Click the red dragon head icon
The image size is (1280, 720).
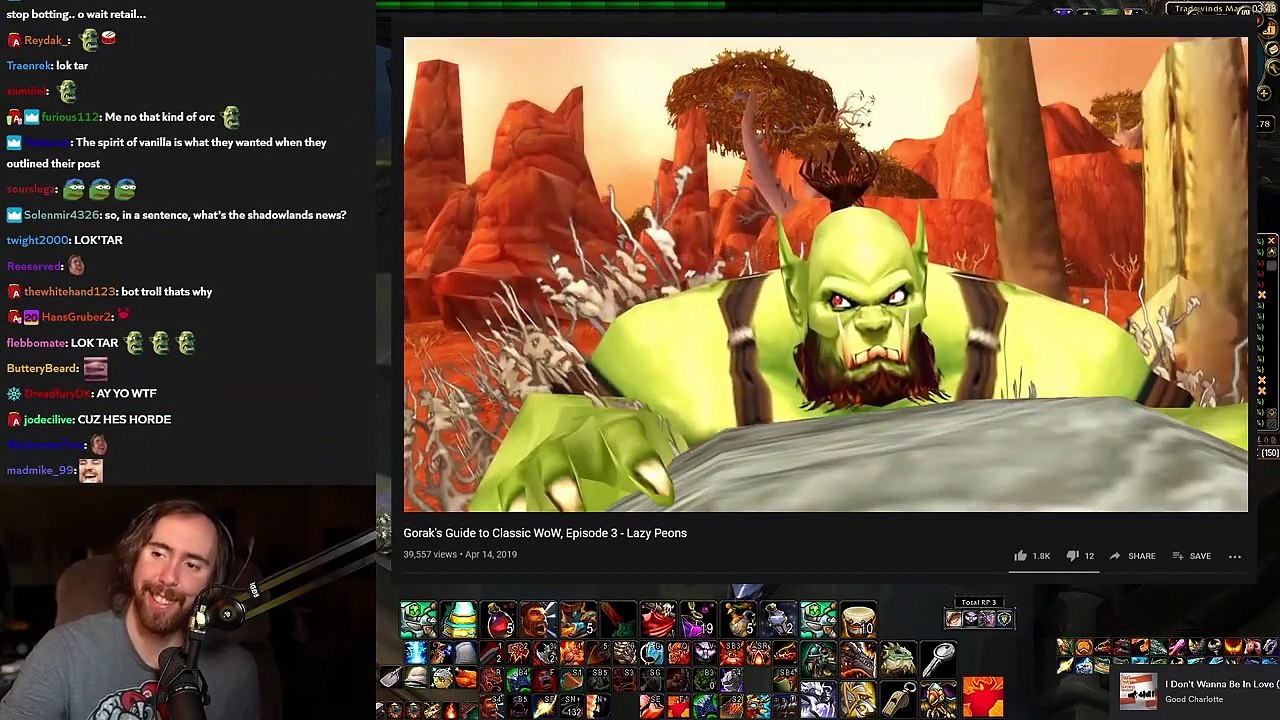859,660
